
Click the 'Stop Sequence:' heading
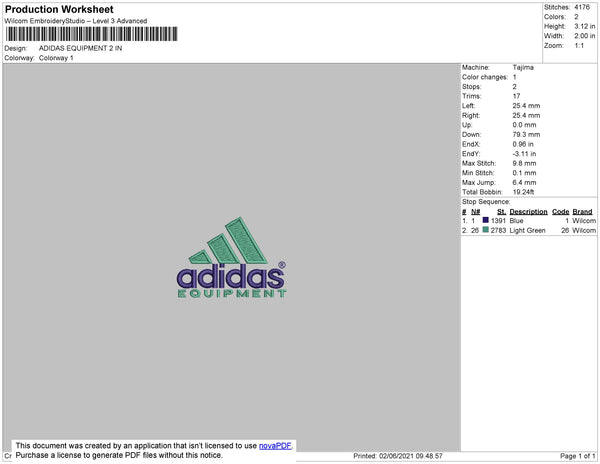point(486,202)
